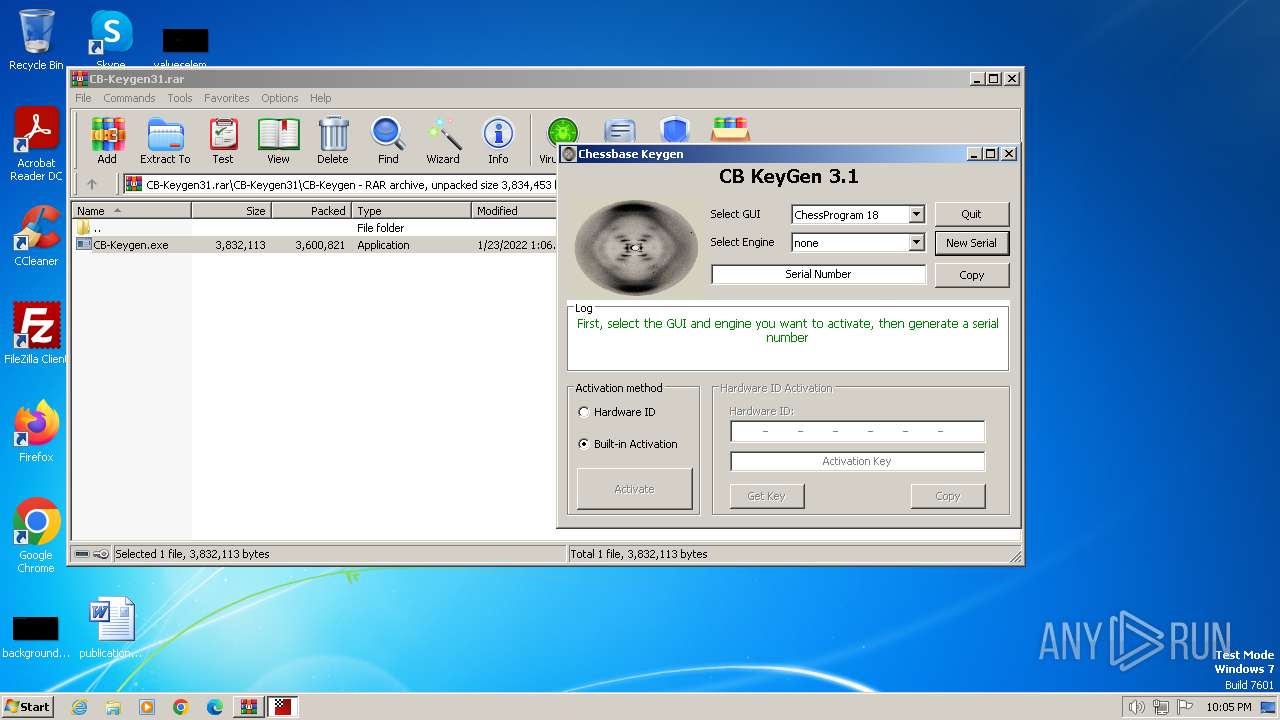
Task: Click the Hardware ID input field
Action: (x=857, y=431)
